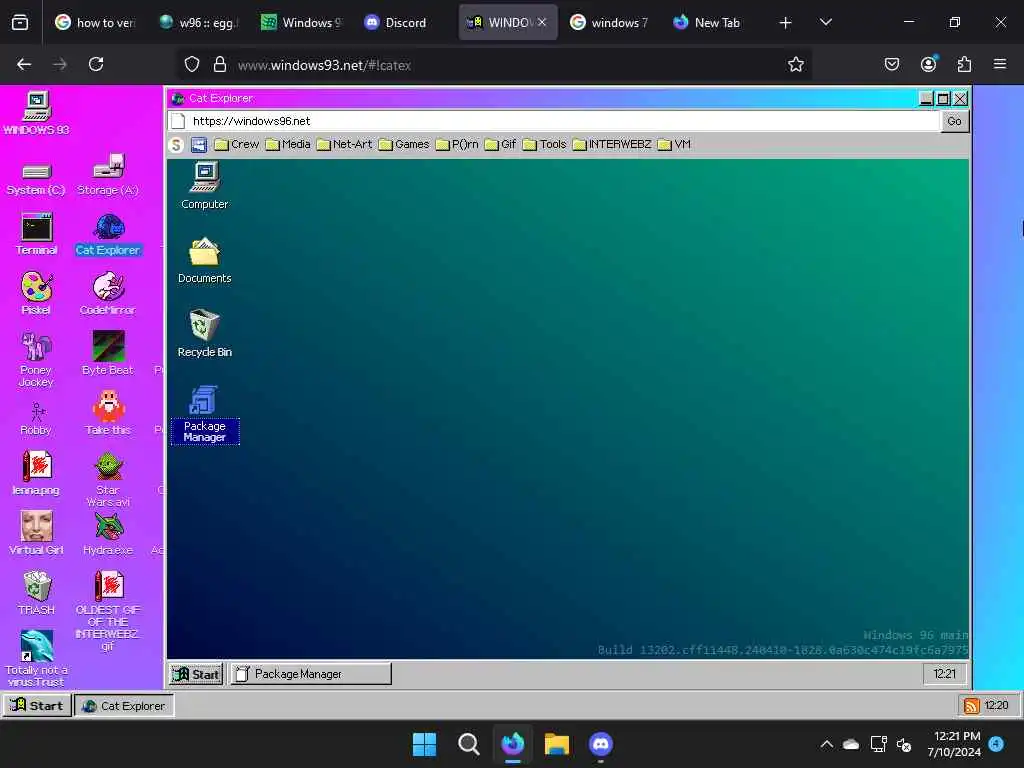Open the VM bookmarks folder

(674, 144)
